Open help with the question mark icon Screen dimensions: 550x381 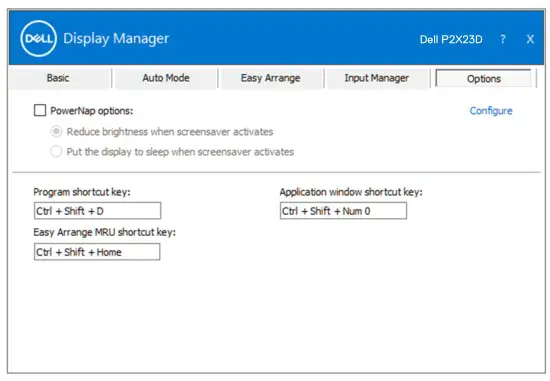pos(503,39)
